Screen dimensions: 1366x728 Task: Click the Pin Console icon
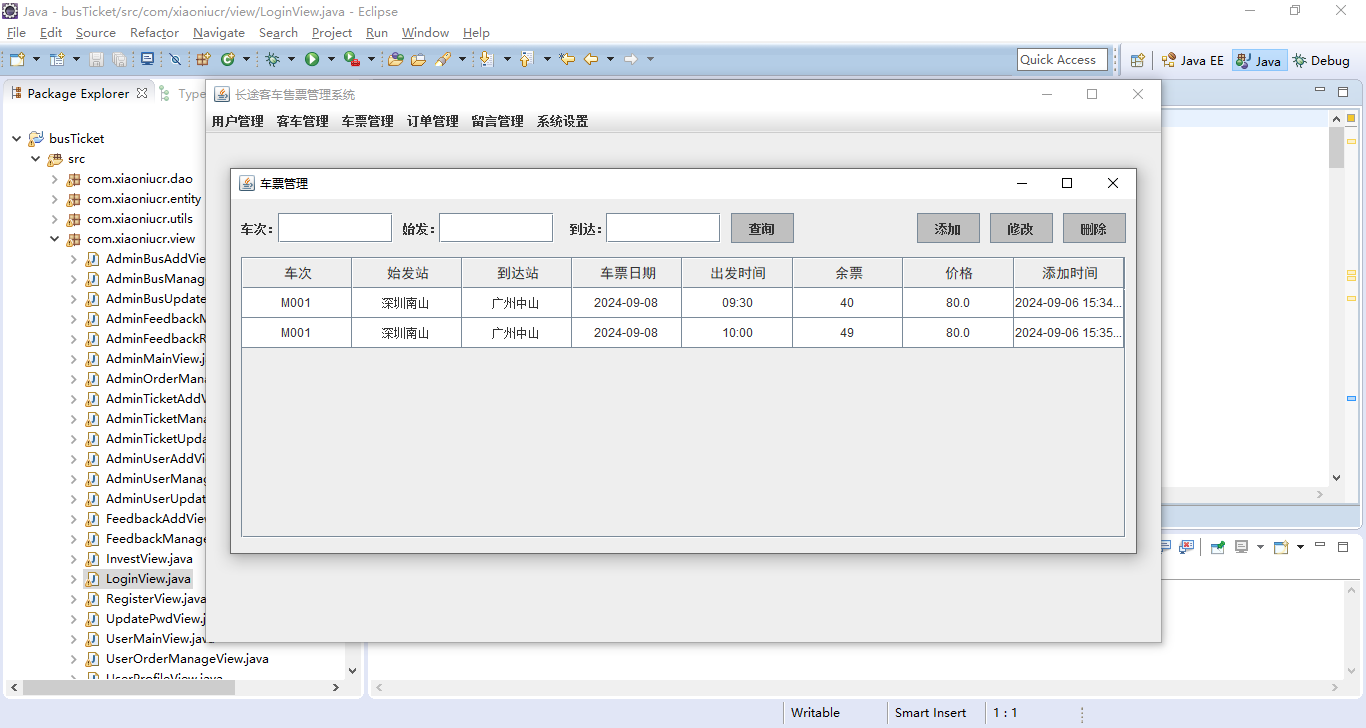coord(1218,547)
